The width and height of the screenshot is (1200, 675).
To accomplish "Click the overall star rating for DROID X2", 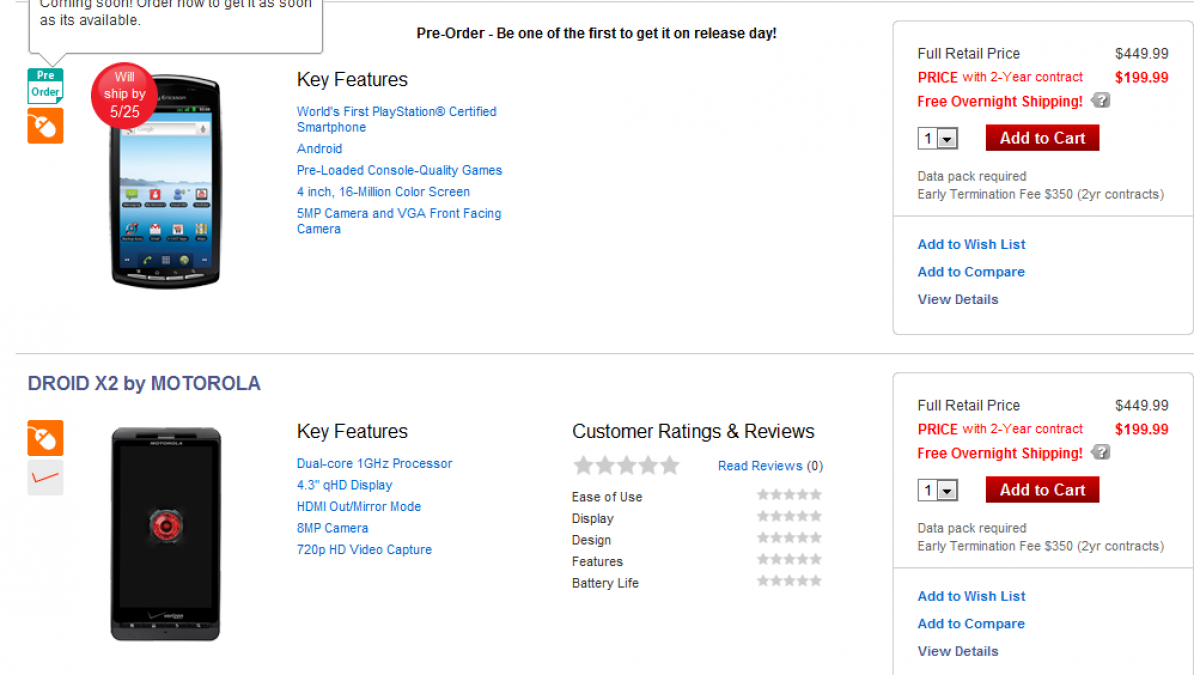I will click(626, 465).
